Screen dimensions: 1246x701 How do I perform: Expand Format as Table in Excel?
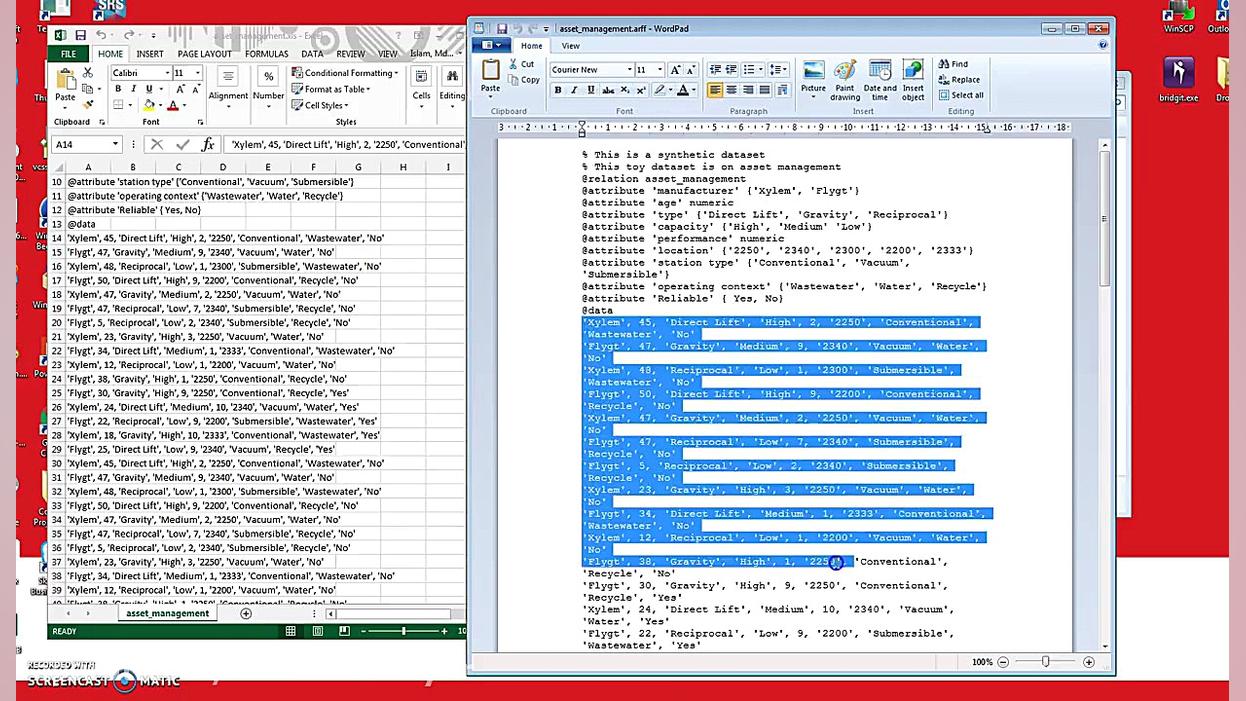coord(331,89)
